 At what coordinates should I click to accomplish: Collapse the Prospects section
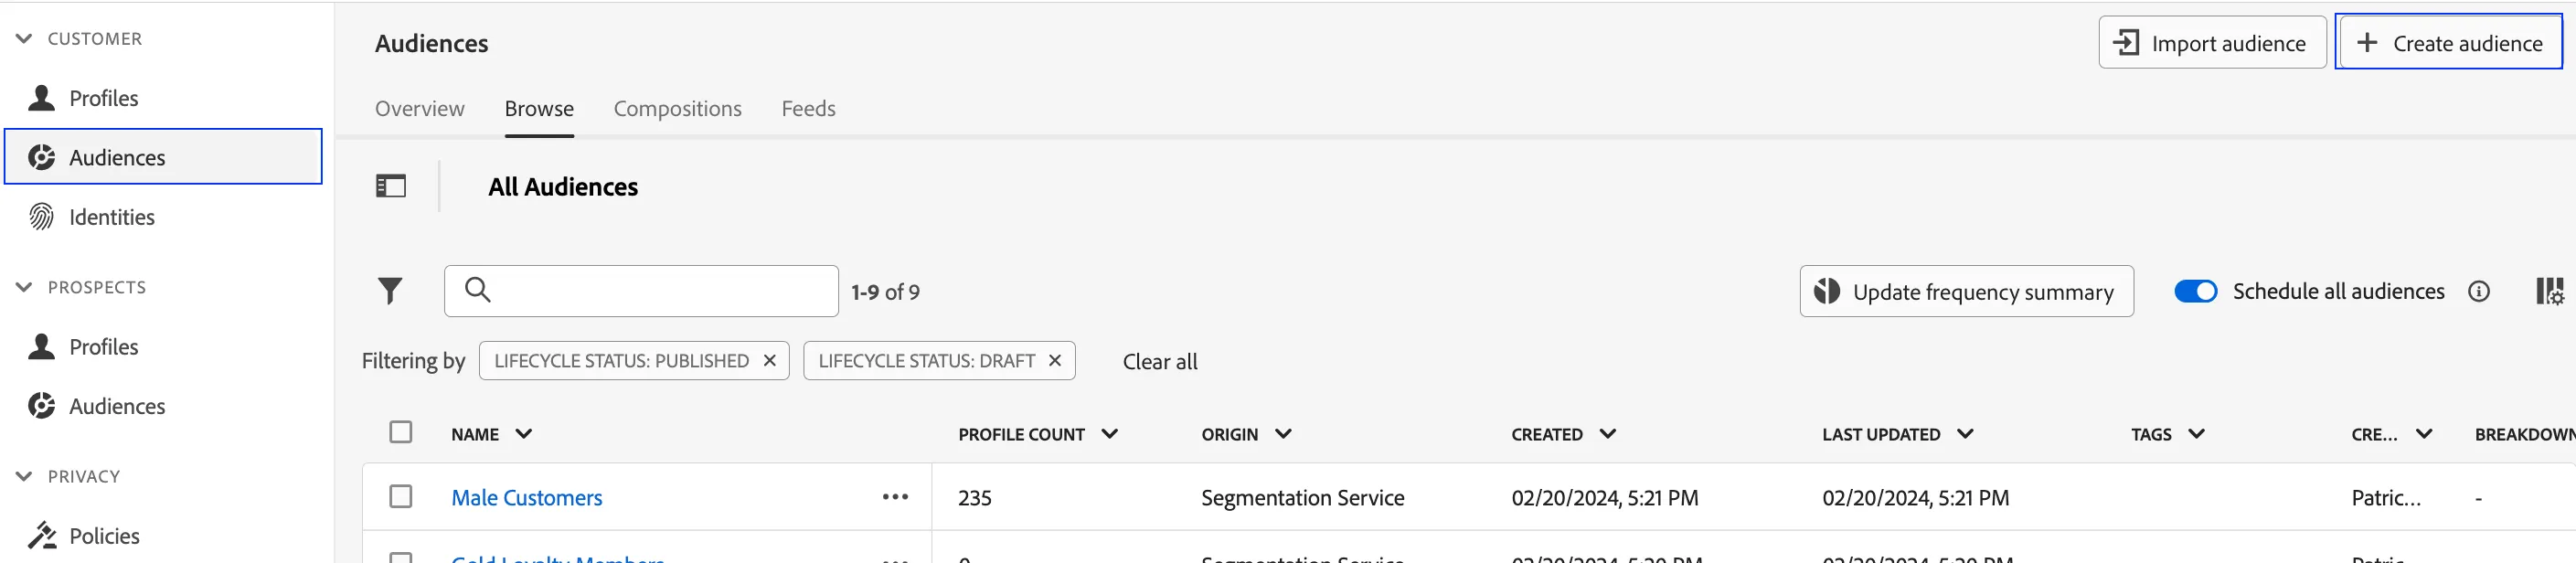[x=24, y=288]
